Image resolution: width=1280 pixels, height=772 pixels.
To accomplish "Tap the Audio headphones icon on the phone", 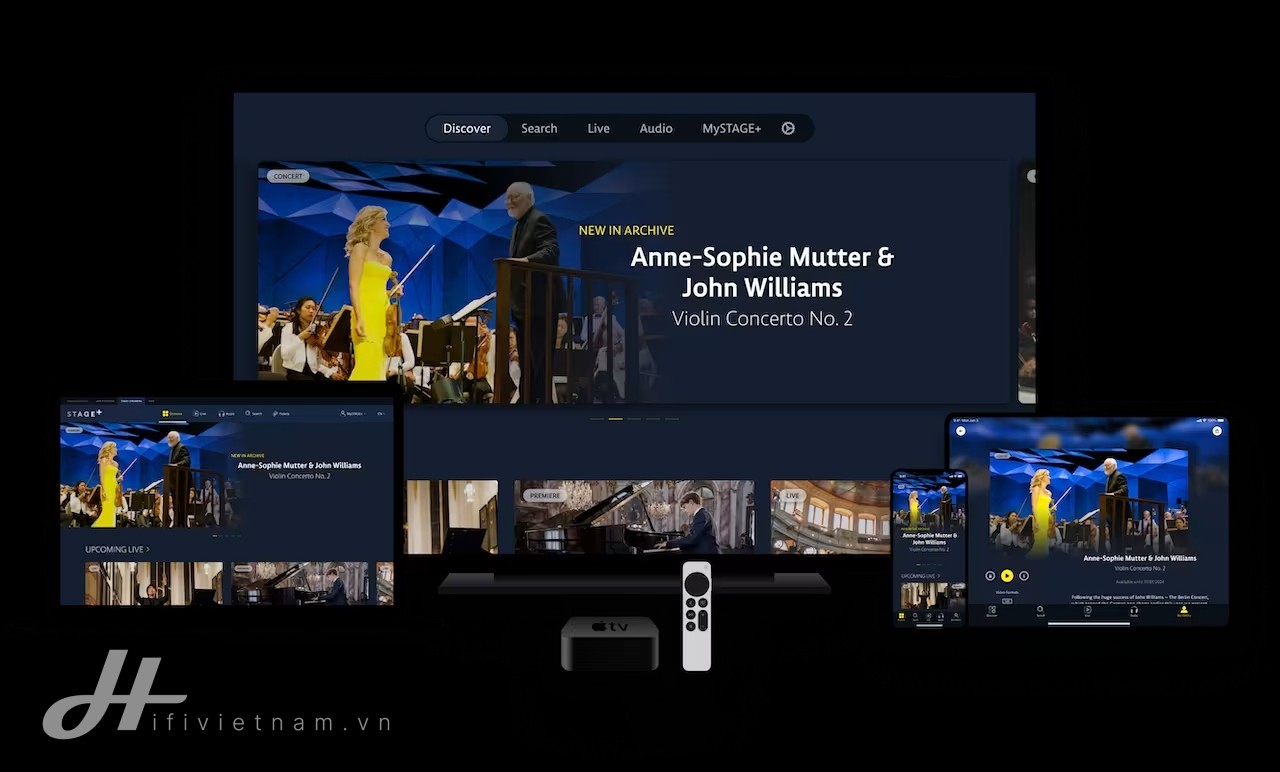I will point(941,617).
